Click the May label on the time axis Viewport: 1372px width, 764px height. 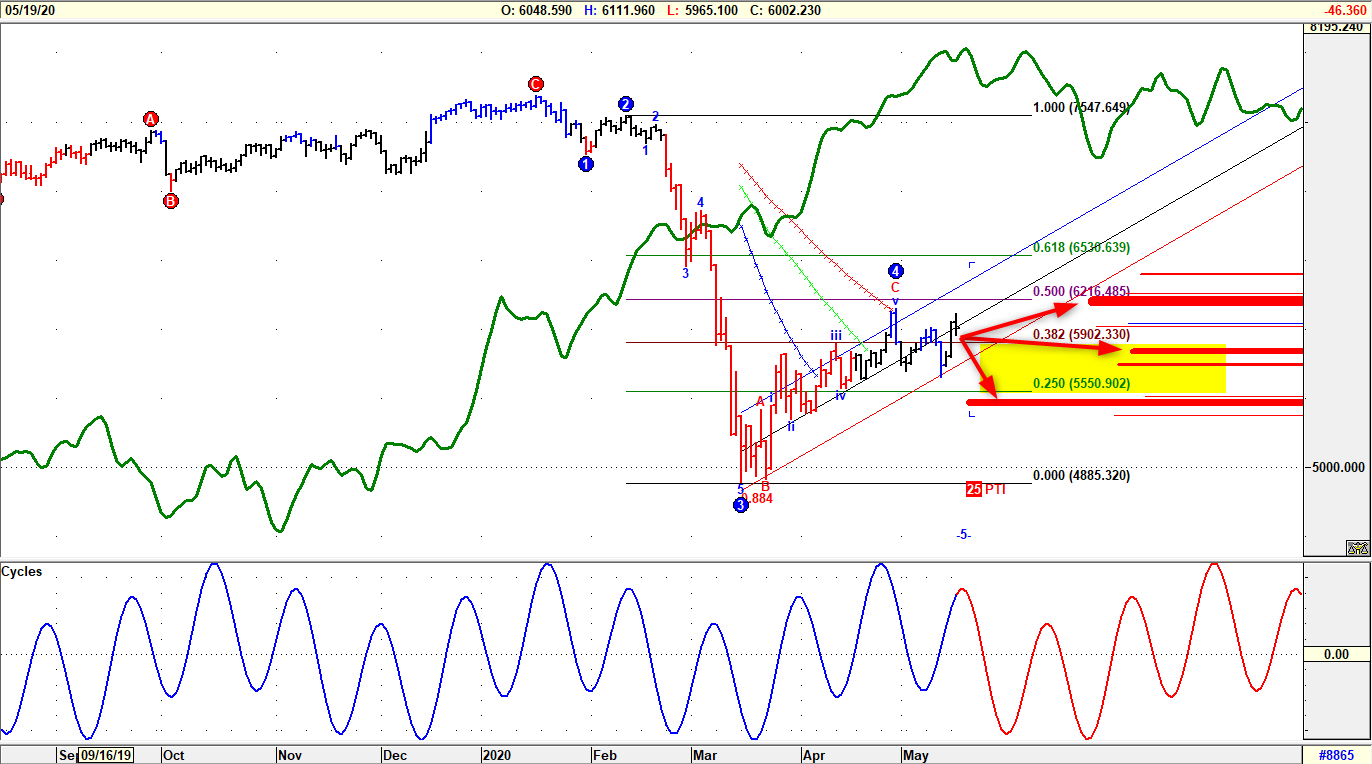coord(914,756)
